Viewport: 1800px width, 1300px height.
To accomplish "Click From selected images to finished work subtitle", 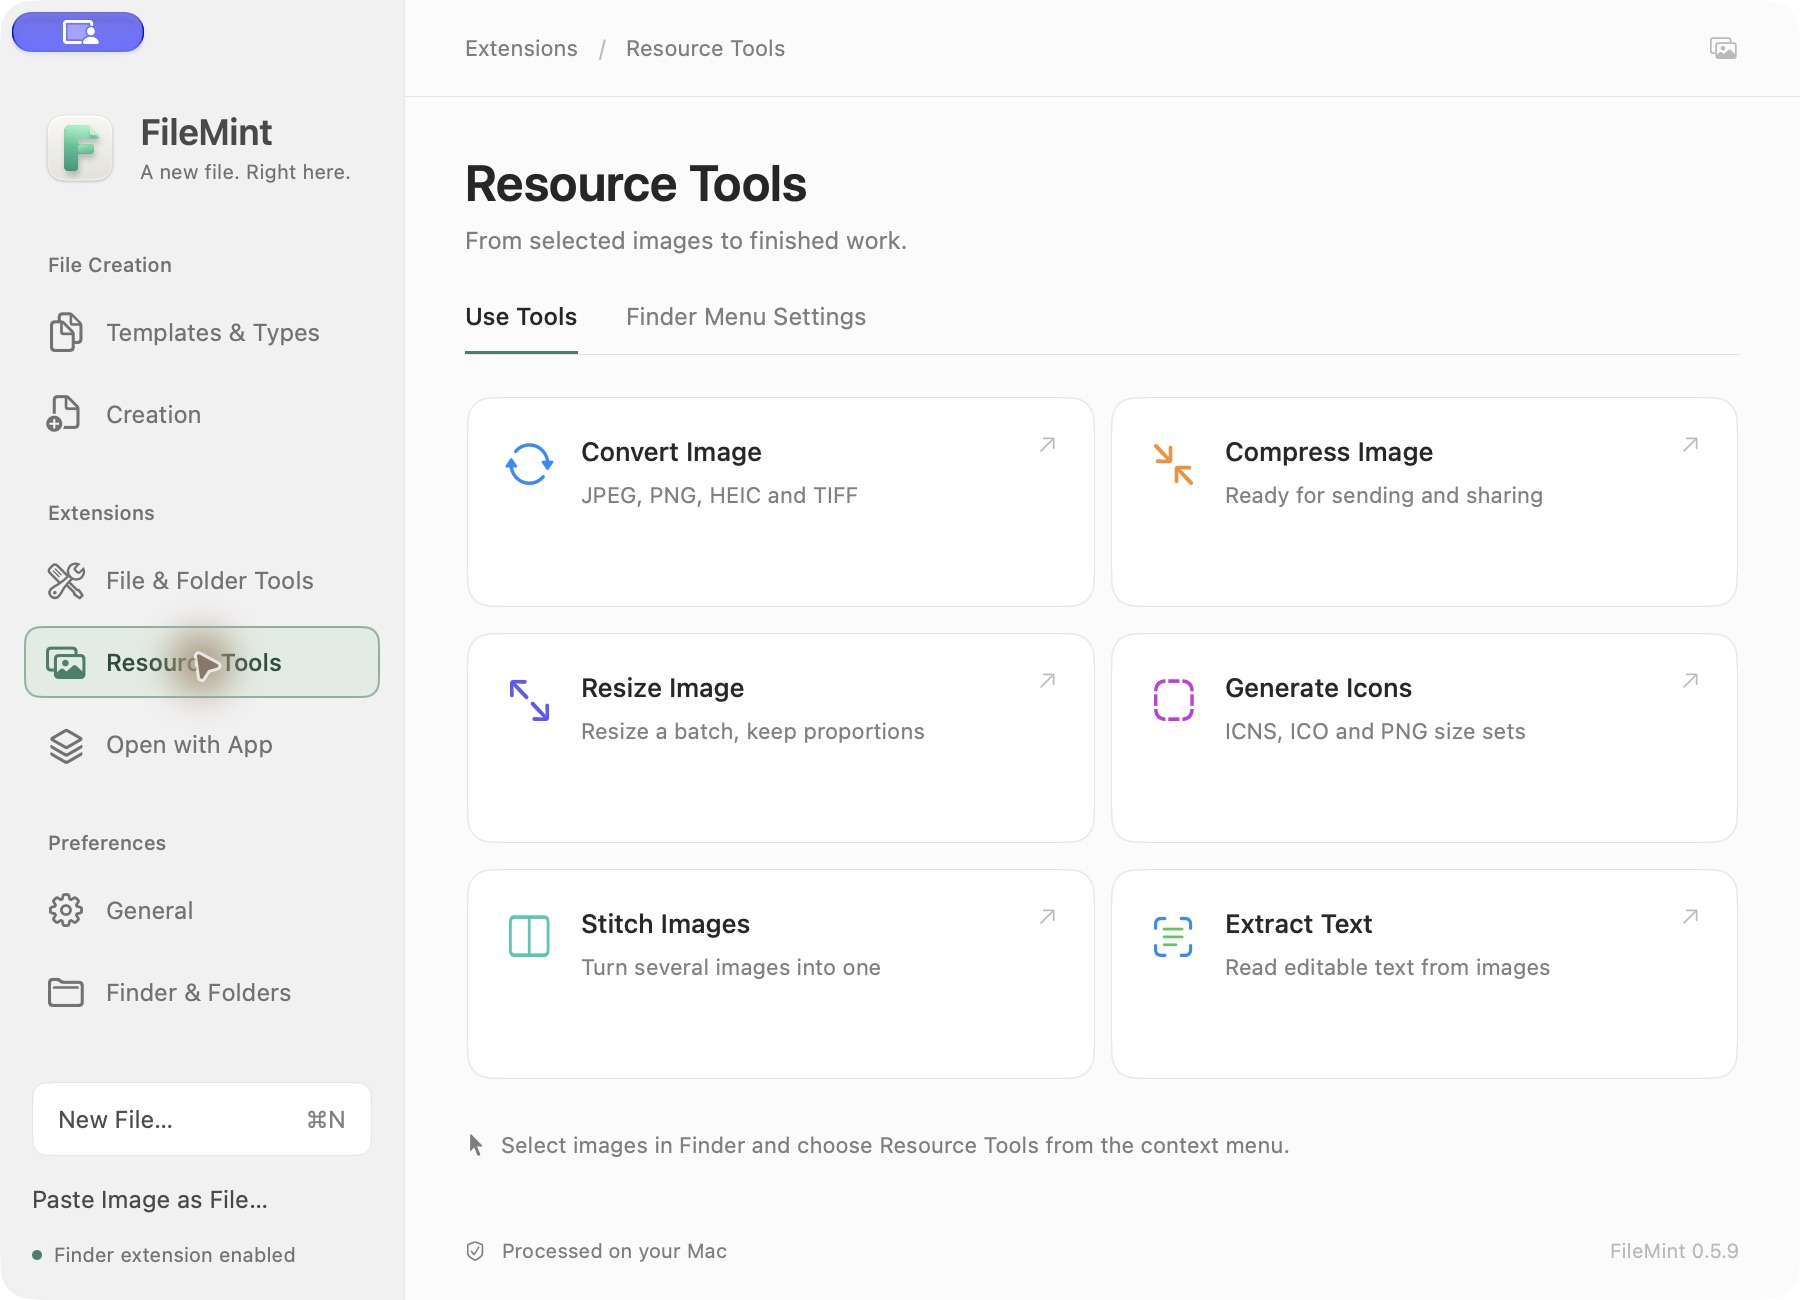I will tap(686, 241).
